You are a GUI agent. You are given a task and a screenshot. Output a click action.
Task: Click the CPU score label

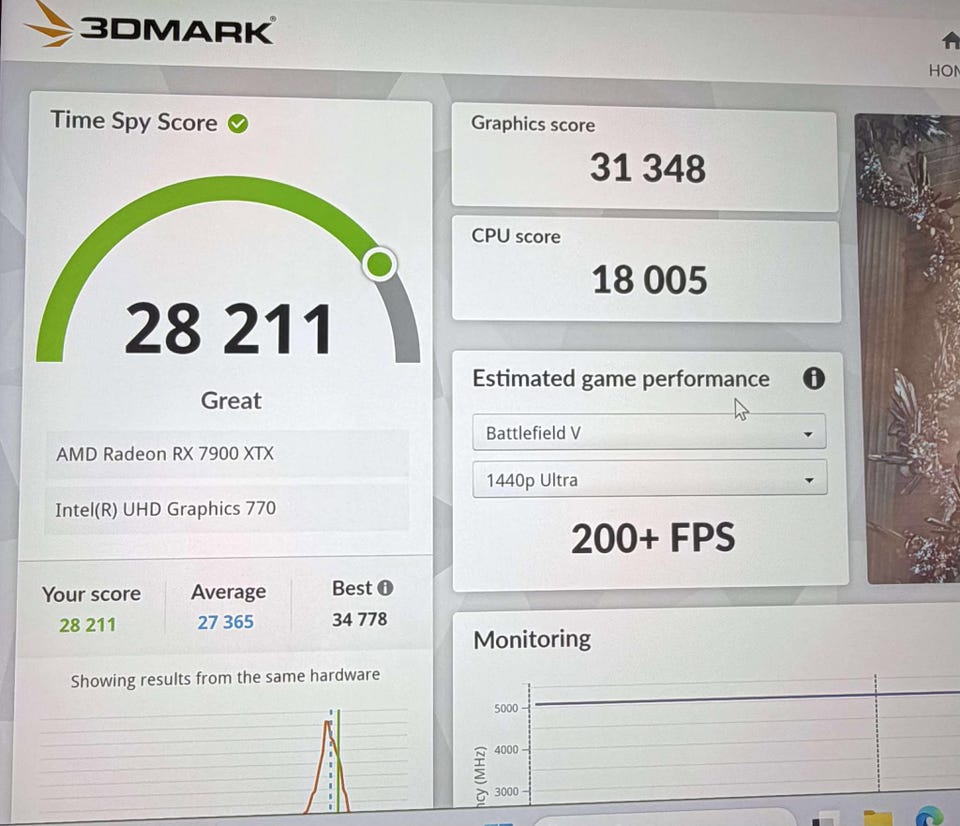pyautogui.click(x=516, y=236)
